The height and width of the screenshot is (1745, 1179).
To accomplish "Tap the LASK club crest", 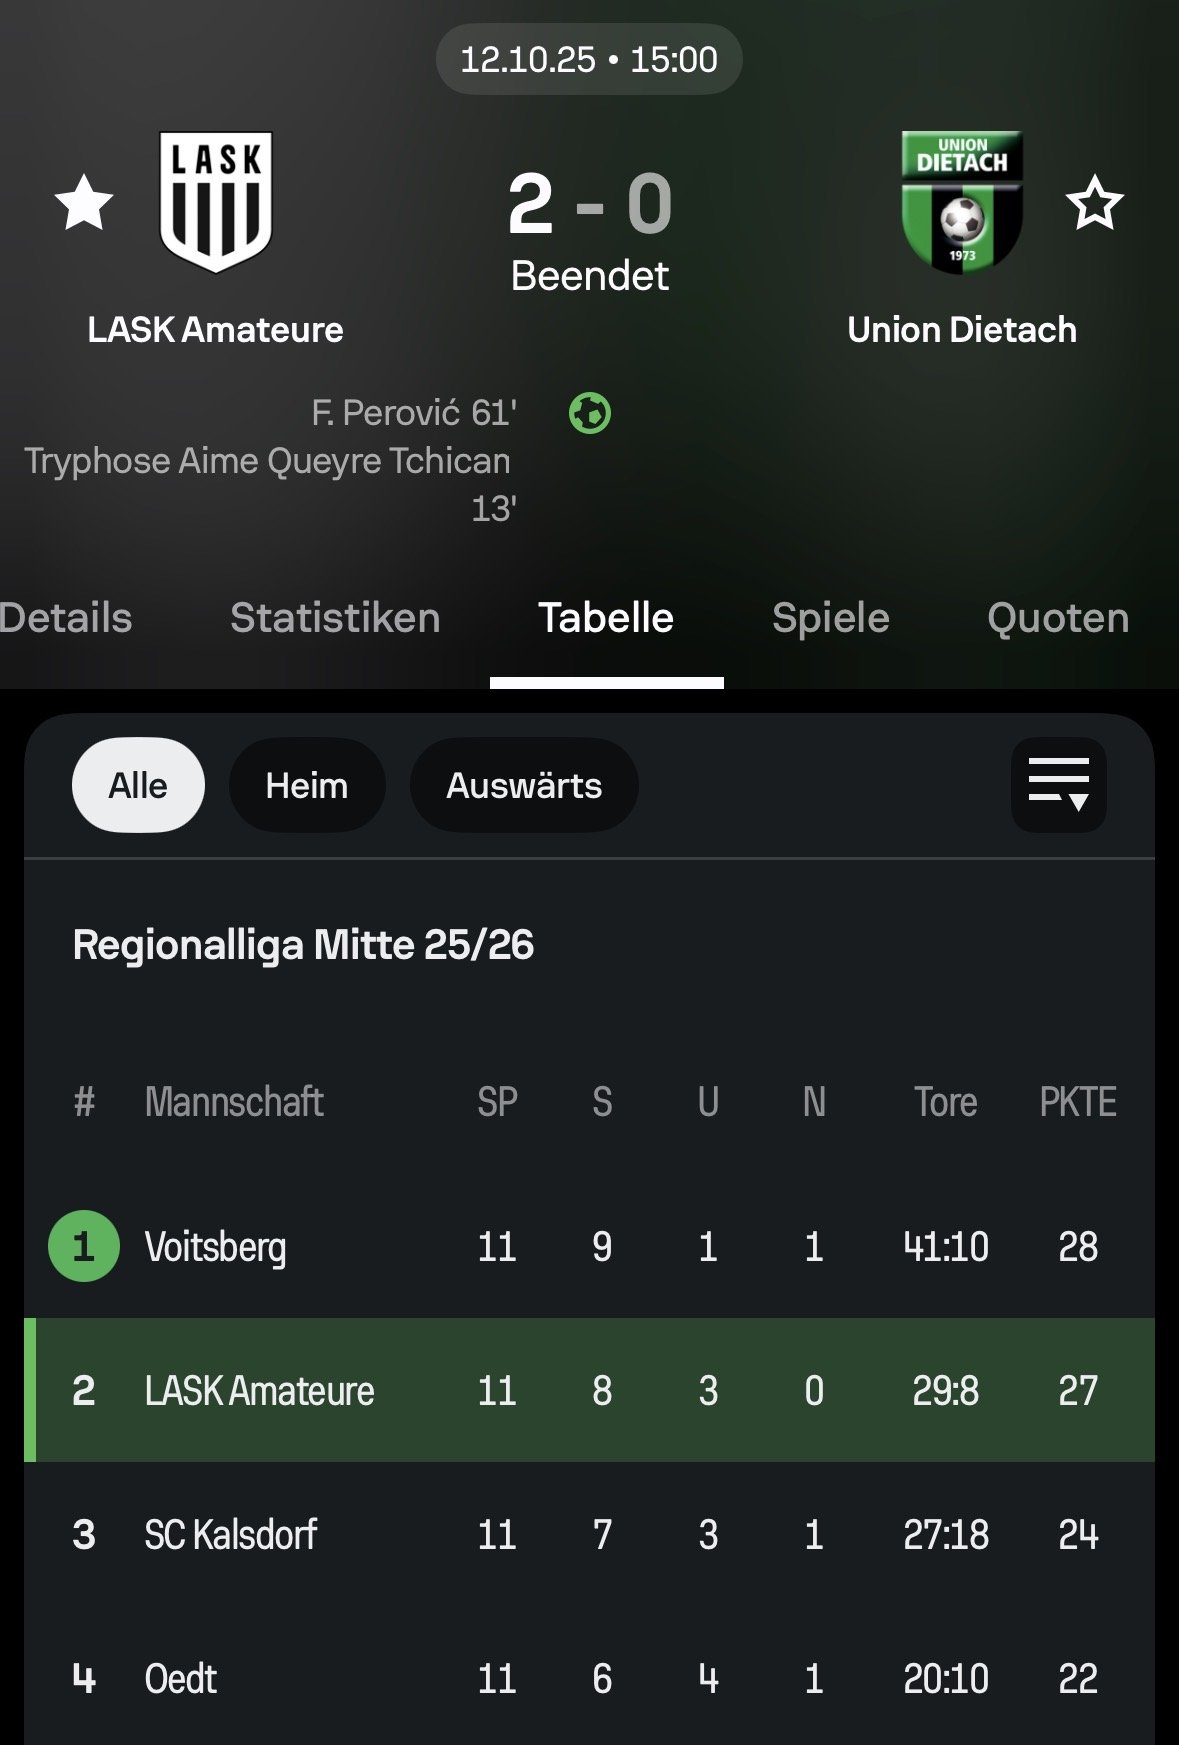I will [216, 203].
